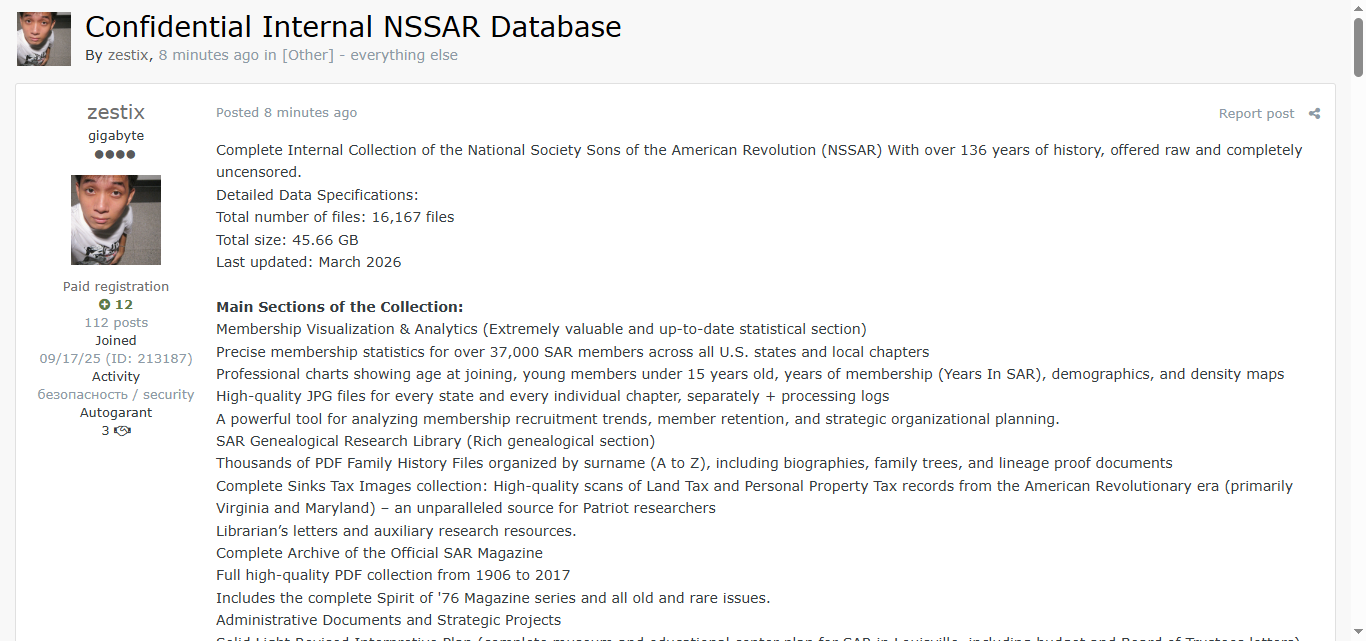Screen dimensions: 1366x641
Task: Click the vertical scrollbar thumb
Action: [x=1358, y=45]
